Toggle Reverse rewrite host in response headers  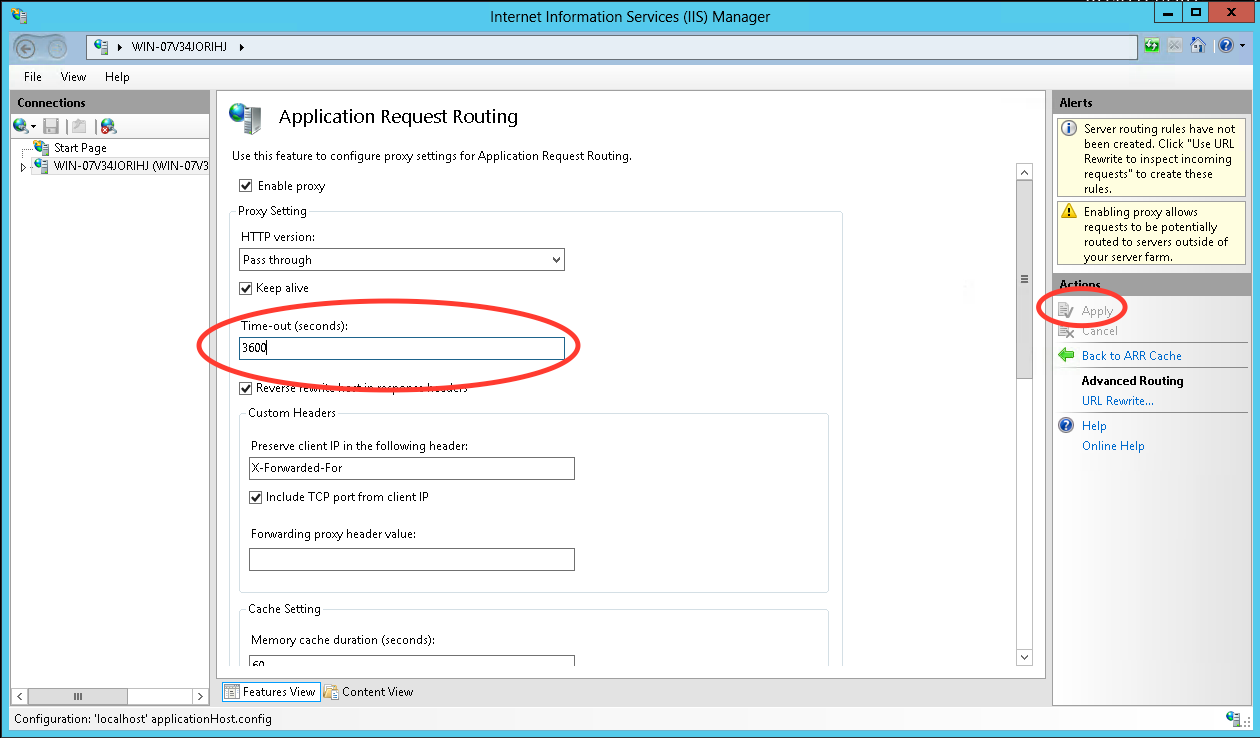pyautogui.click(x=246, y=388)
